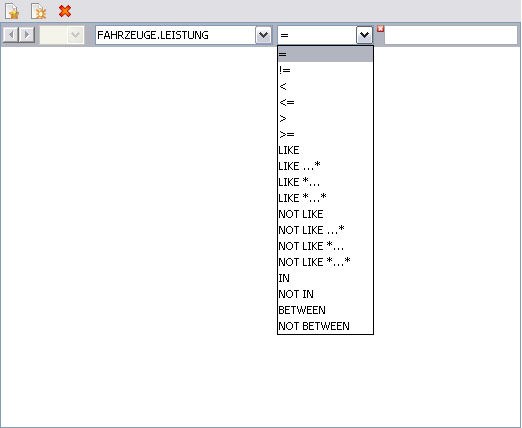
Task: Collapse the operator dropdown via its arrow
Action: coord(364,35)
